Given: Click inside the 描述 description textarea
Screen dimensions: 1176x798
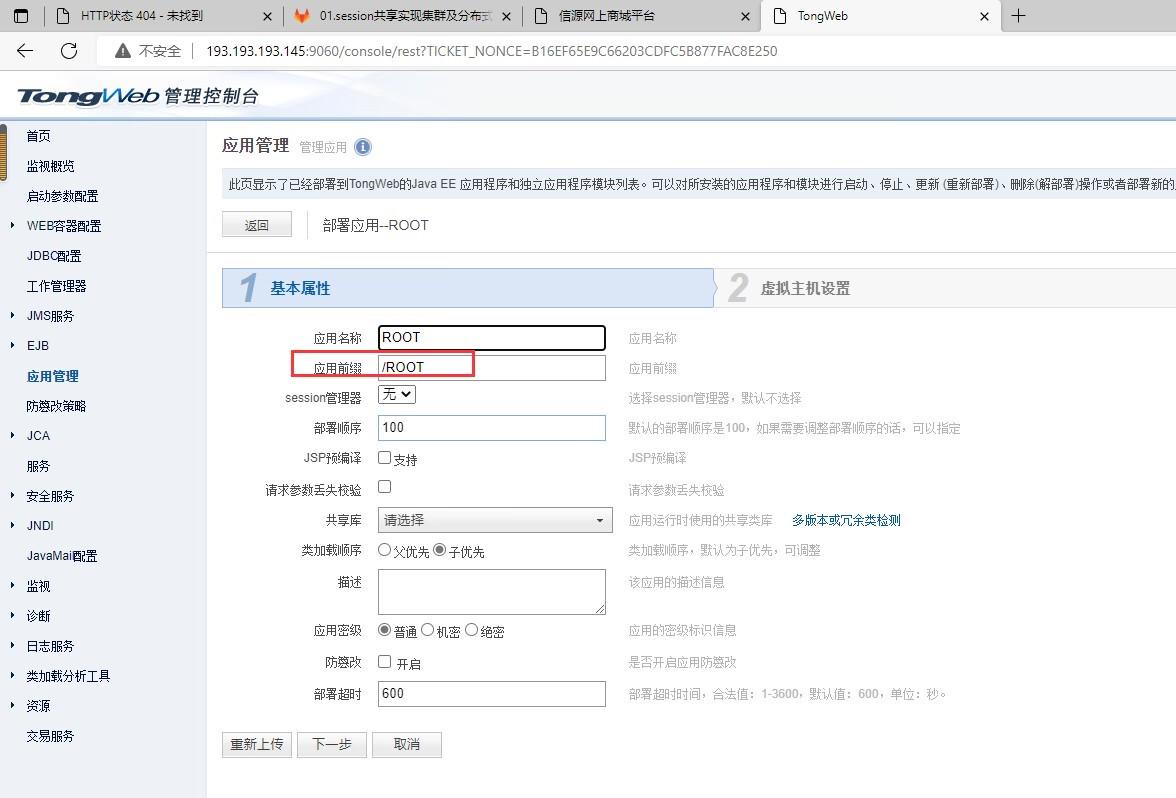Looking at the screenshot, I should [x=491, y=591].
